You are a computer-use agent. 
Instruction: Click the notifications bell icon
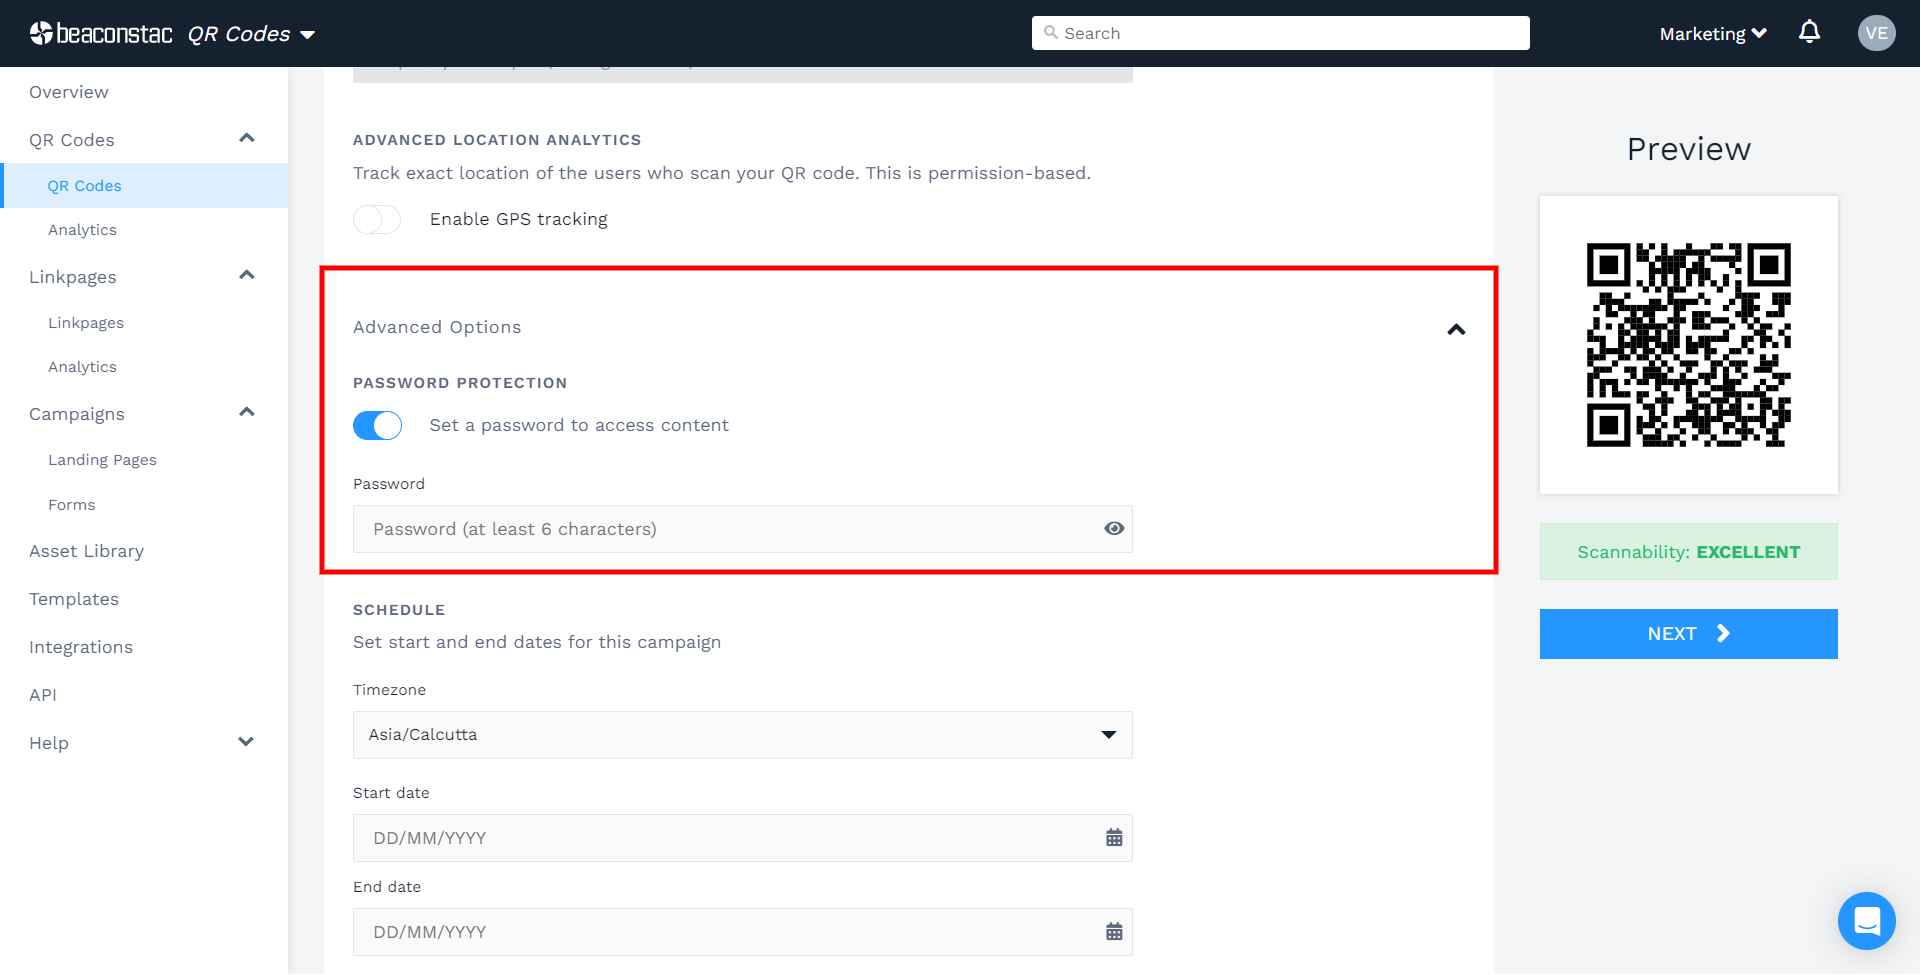pyautogui.click(x=1809, y=33)
